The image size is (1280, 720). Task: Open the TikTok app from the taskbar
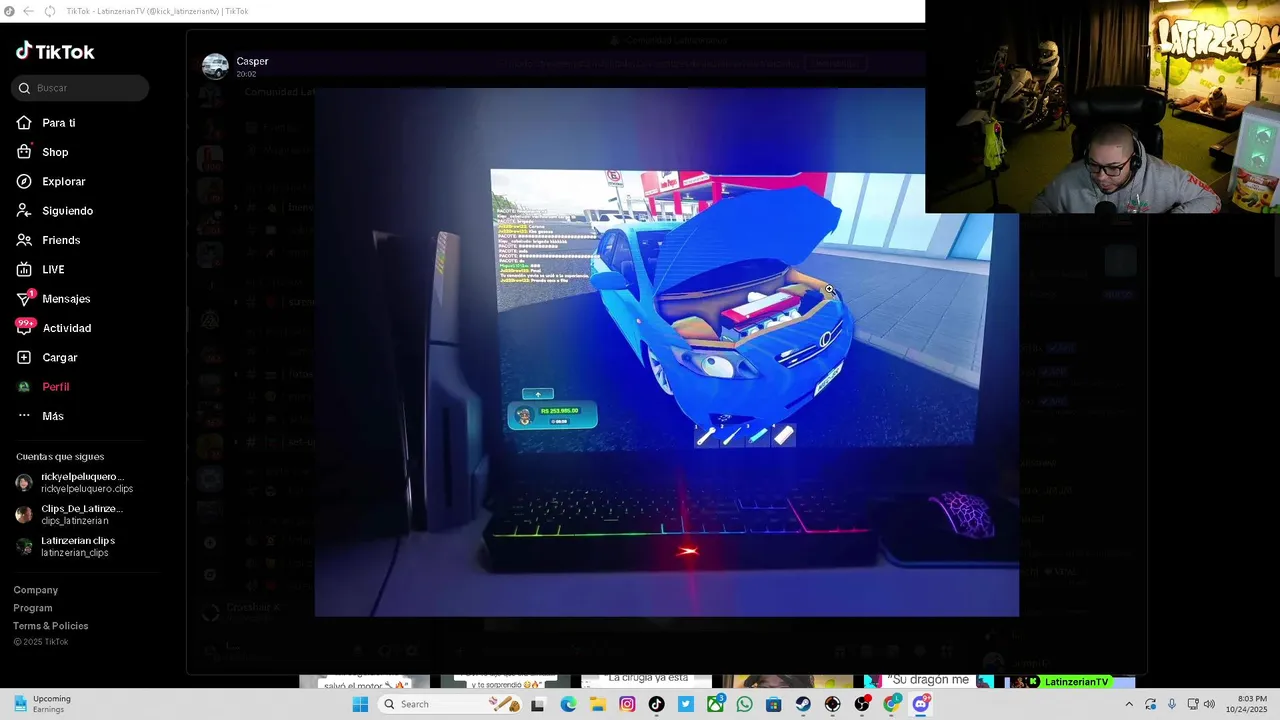tap(656, 704)
